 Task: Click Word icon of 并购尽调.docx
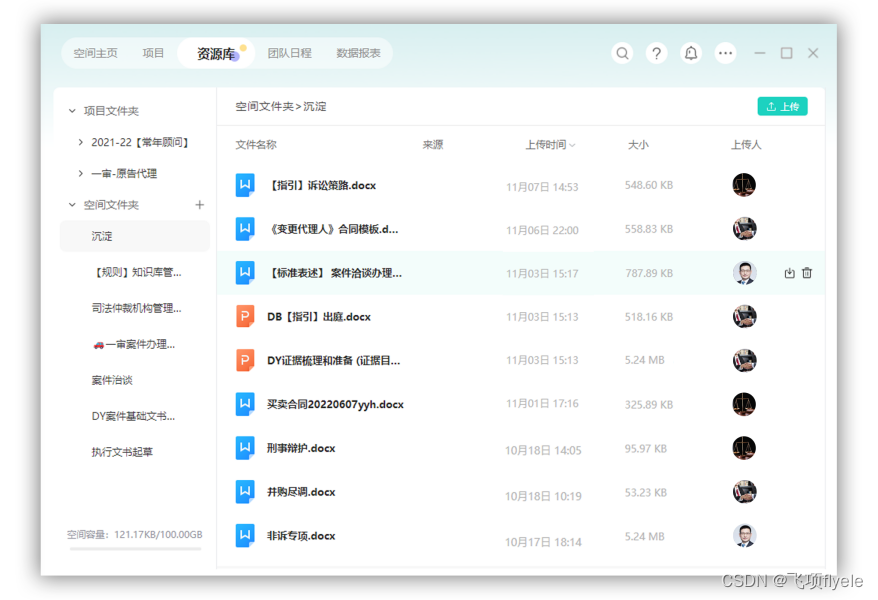(x=245, y=492)
